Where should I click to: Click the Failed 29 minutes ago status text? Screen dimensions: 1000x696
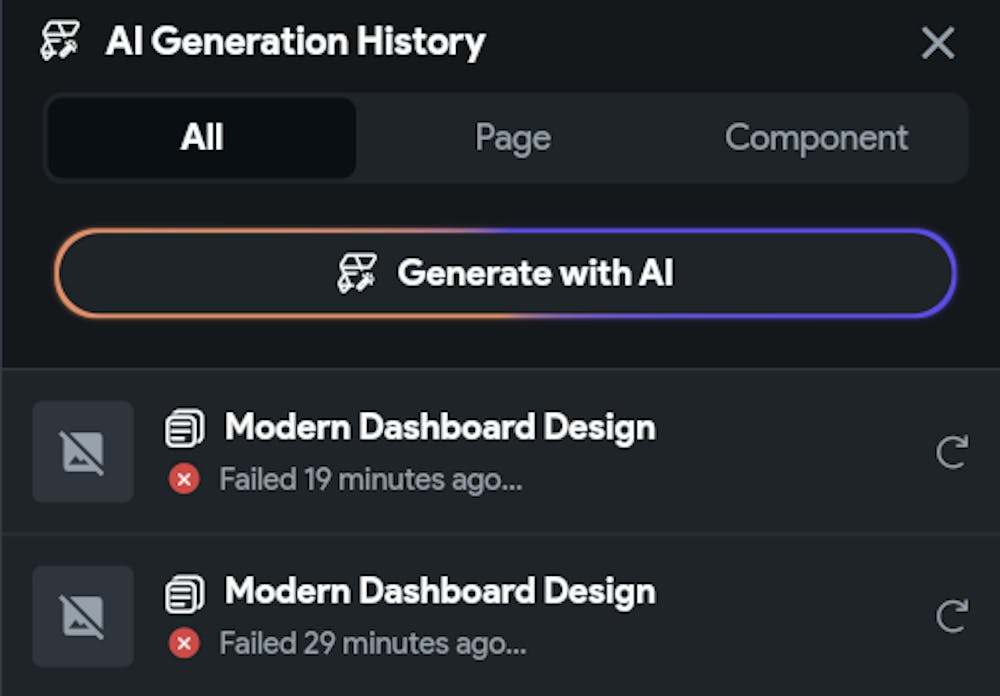[x=373, y=644]
